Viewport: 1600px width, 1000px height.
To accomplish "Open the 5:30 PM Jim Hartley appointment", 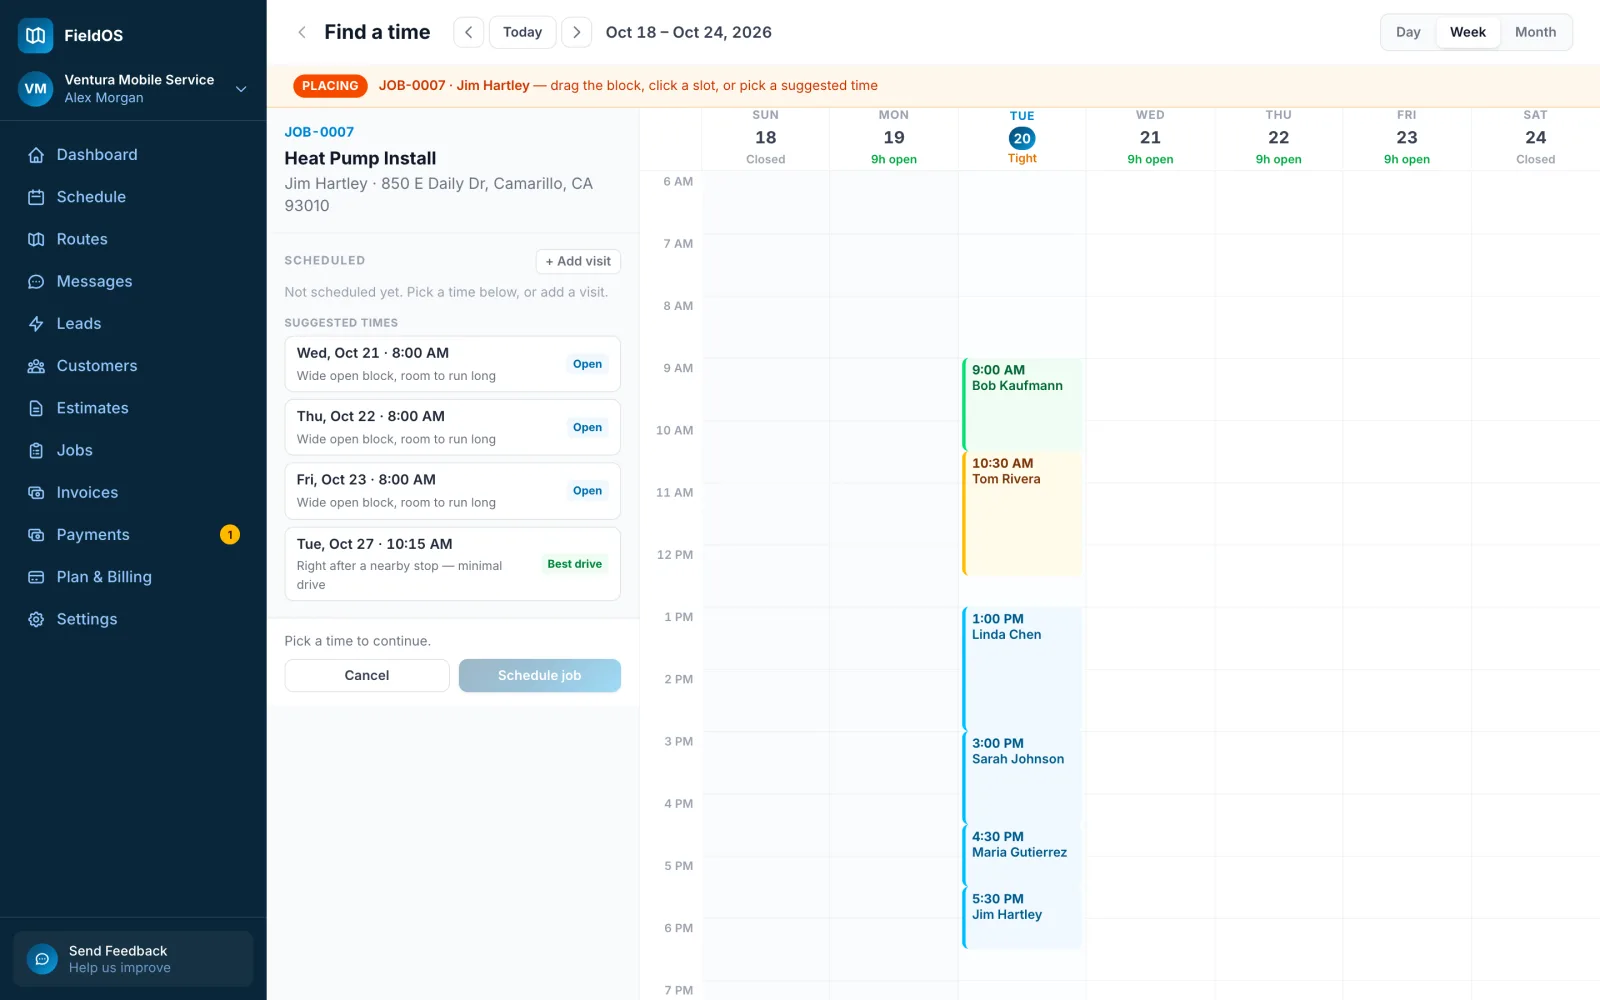I will (1022, 918).
